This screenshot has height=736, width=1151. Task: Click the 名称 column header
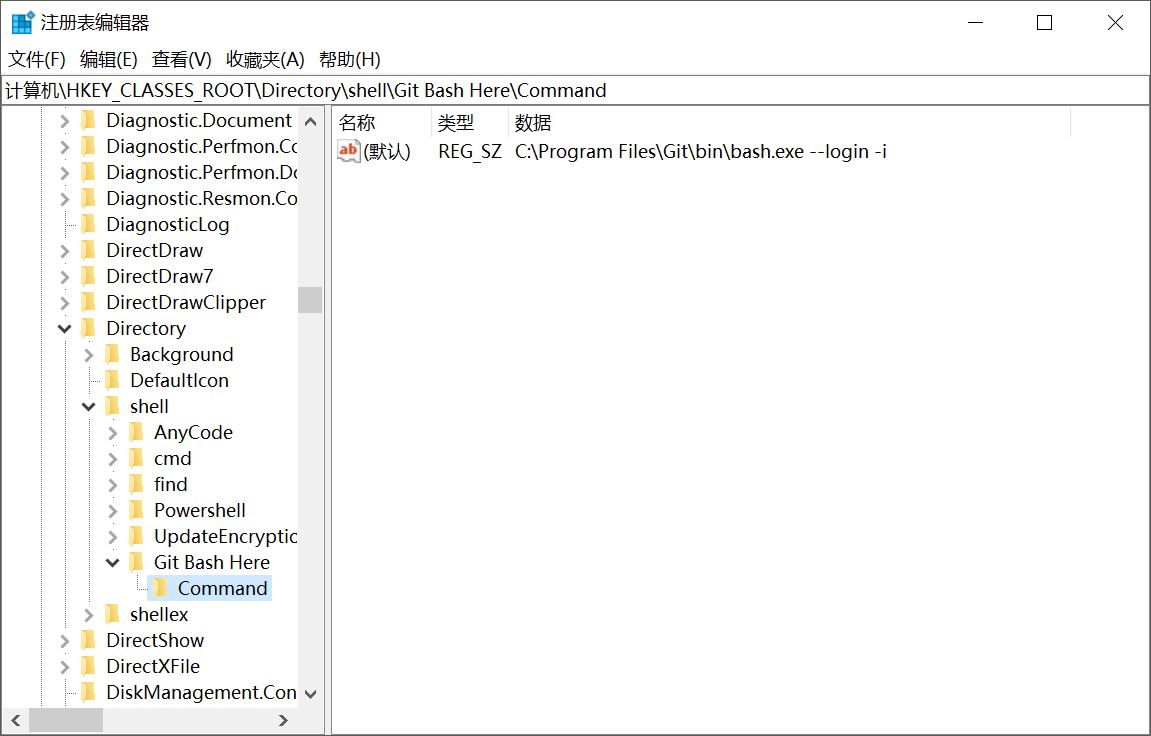tap(382, 123)
